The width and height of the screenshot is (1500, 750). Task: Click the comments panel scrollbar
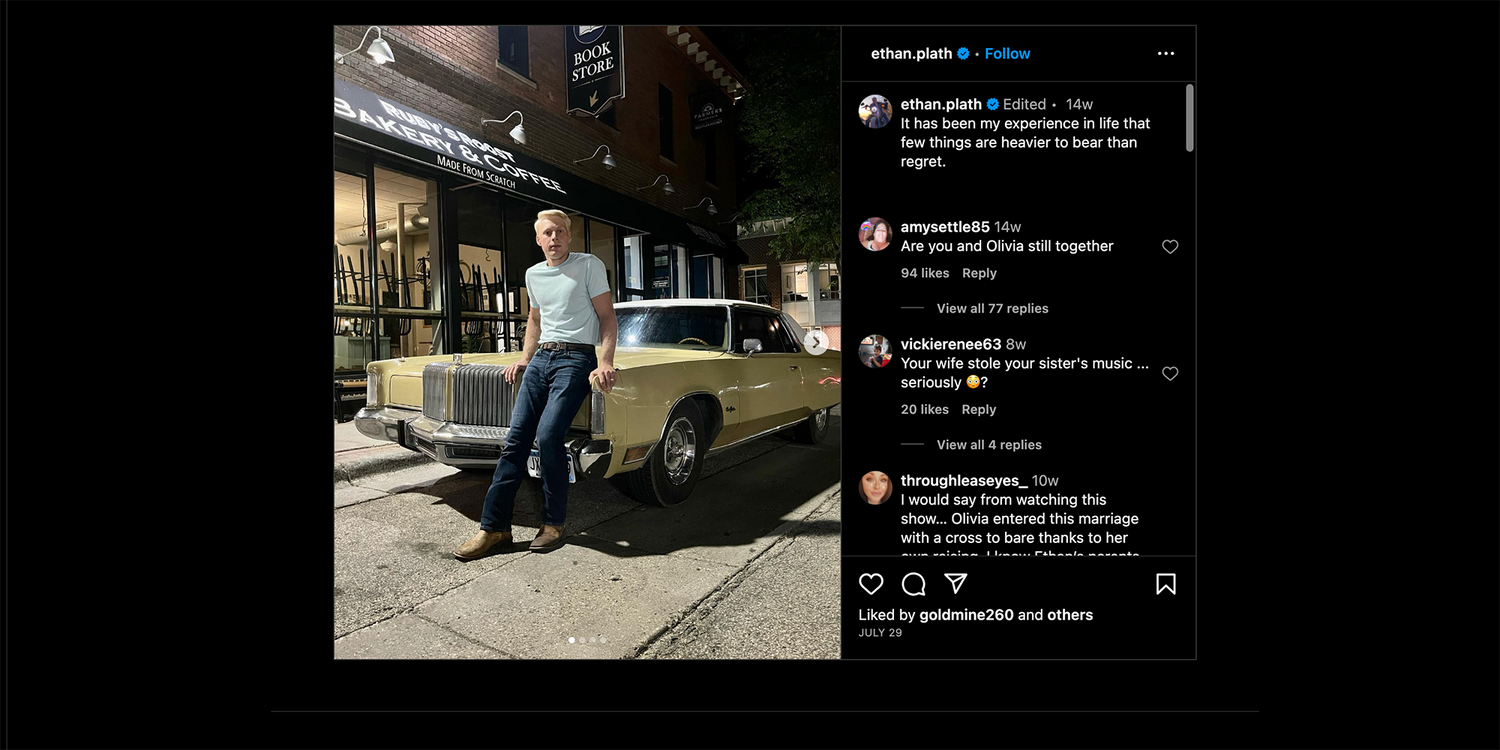point(1189,118)
